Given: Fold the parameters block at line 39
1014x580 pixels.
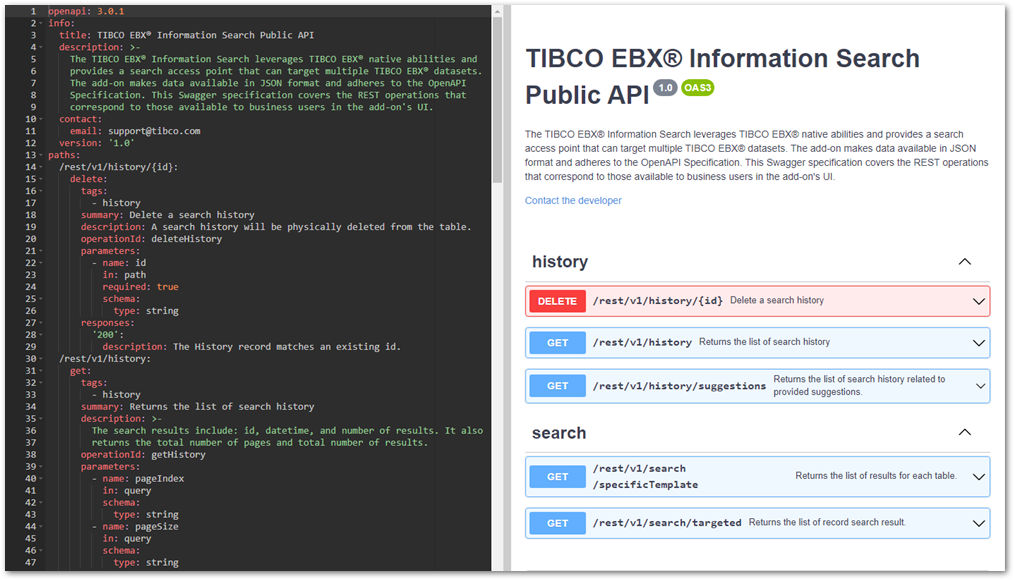Looking at the screenshot, I should (x=41, y=467).
